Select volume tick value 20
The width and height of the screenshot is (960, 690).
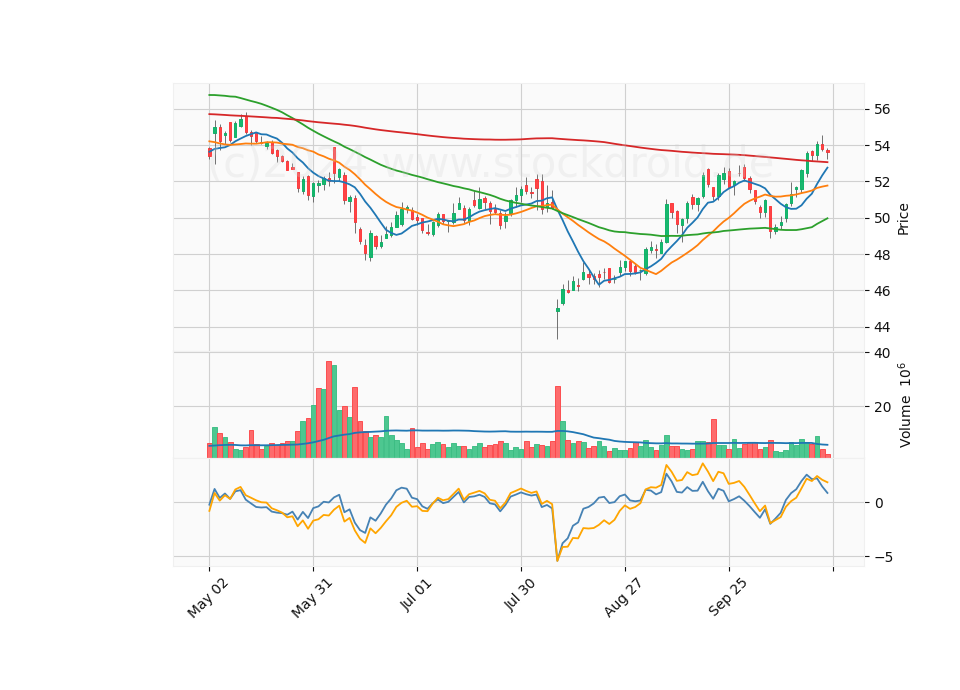point(882,407)
